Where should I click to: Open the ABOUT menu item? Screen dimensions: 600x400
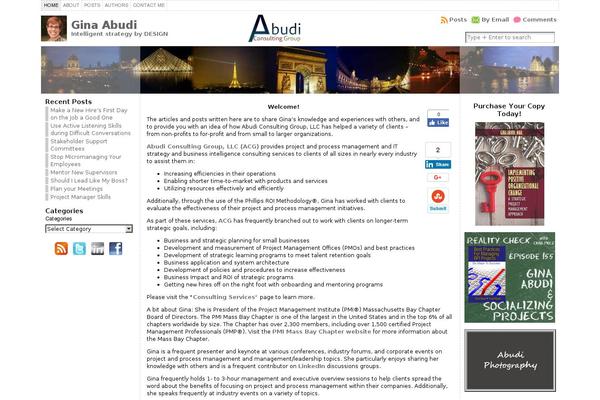[71, 5]
